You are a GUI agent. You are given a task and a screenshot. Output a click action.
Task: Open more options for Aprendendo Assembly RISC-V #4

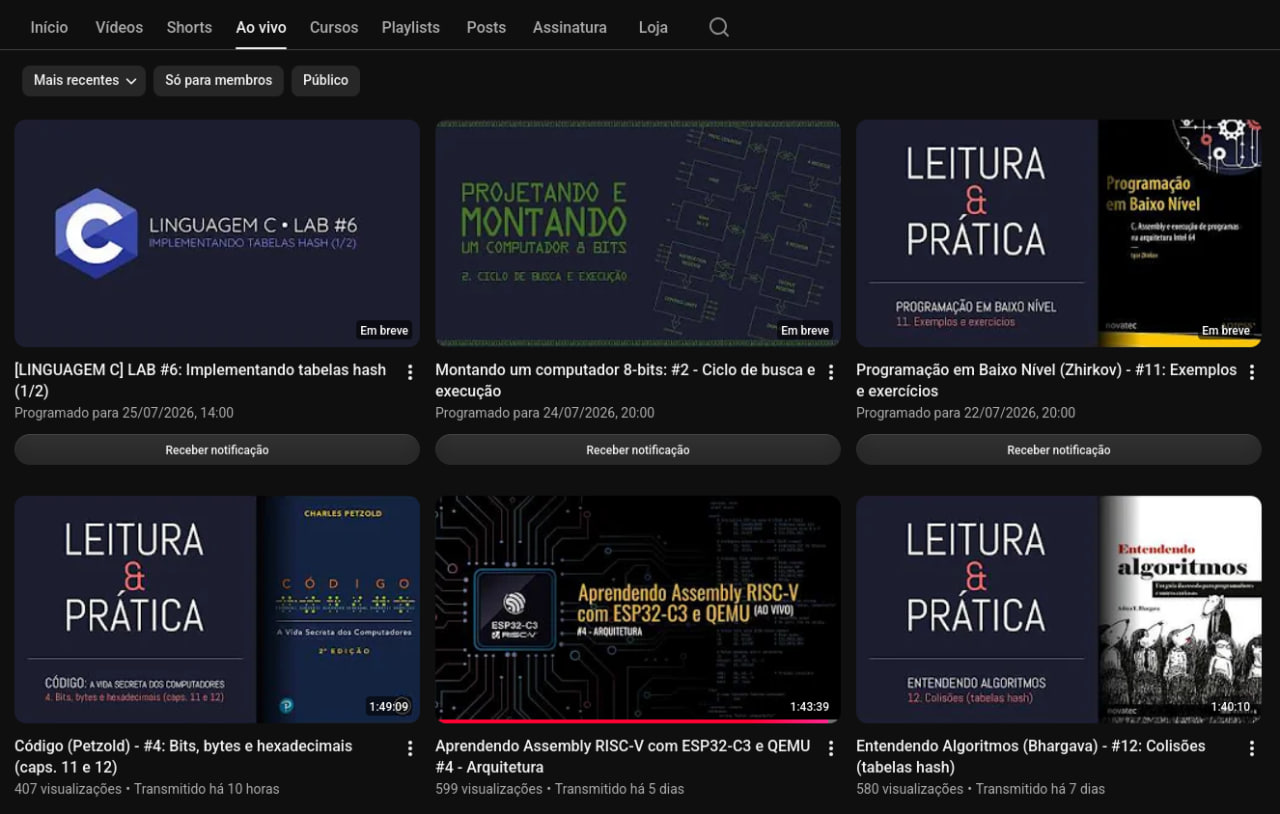(830, 749)
